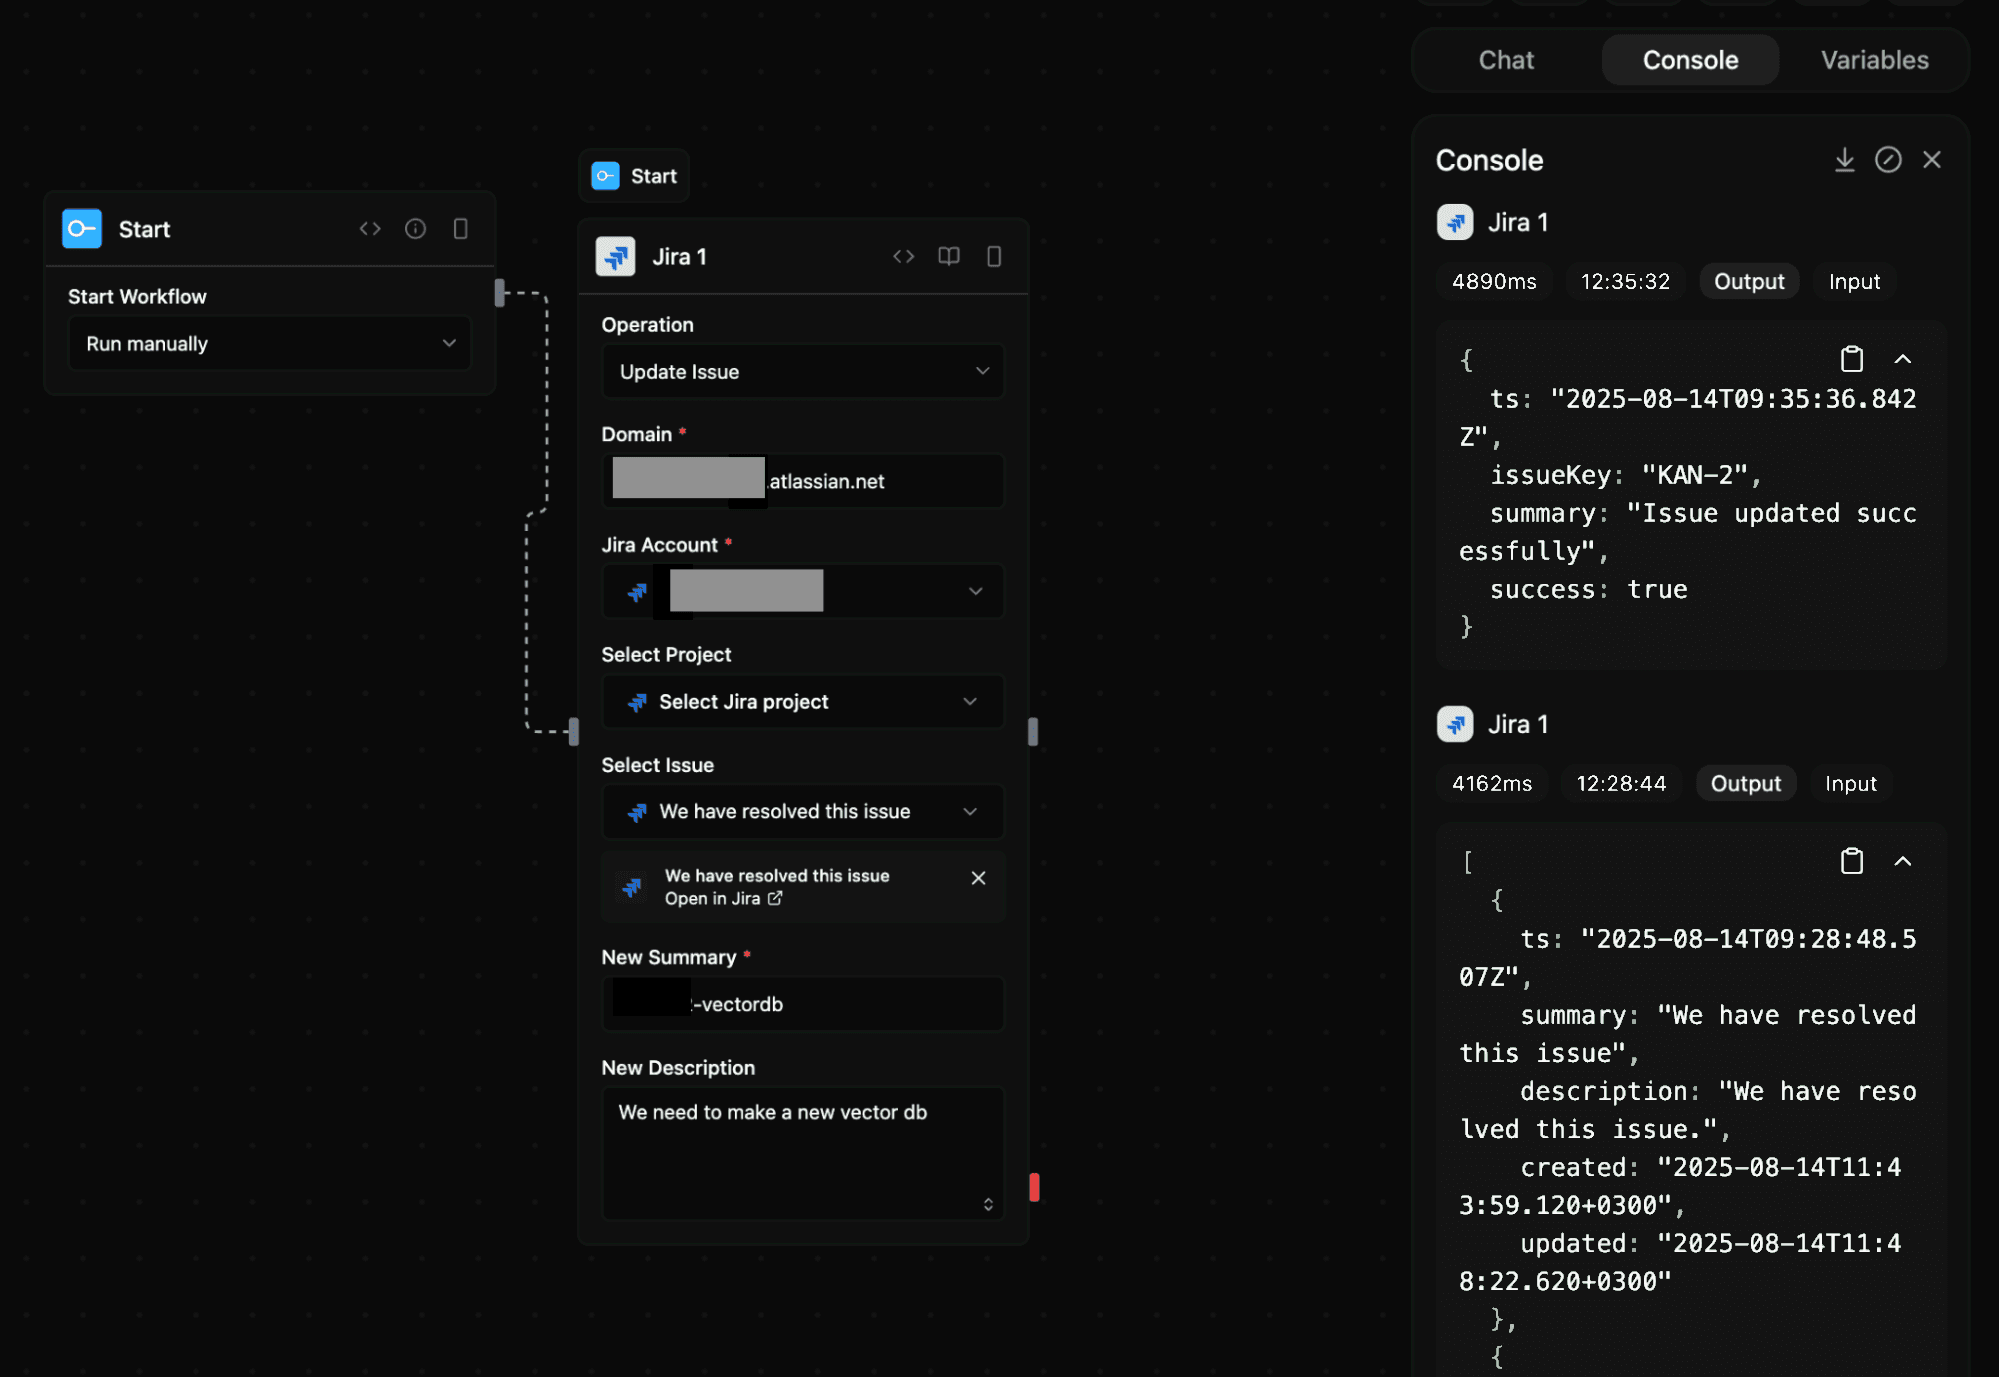This screenshot has width=1999, height=1378.
Task: Open the Operation dropdown showing Update Issue
Action: coord(802,371)
